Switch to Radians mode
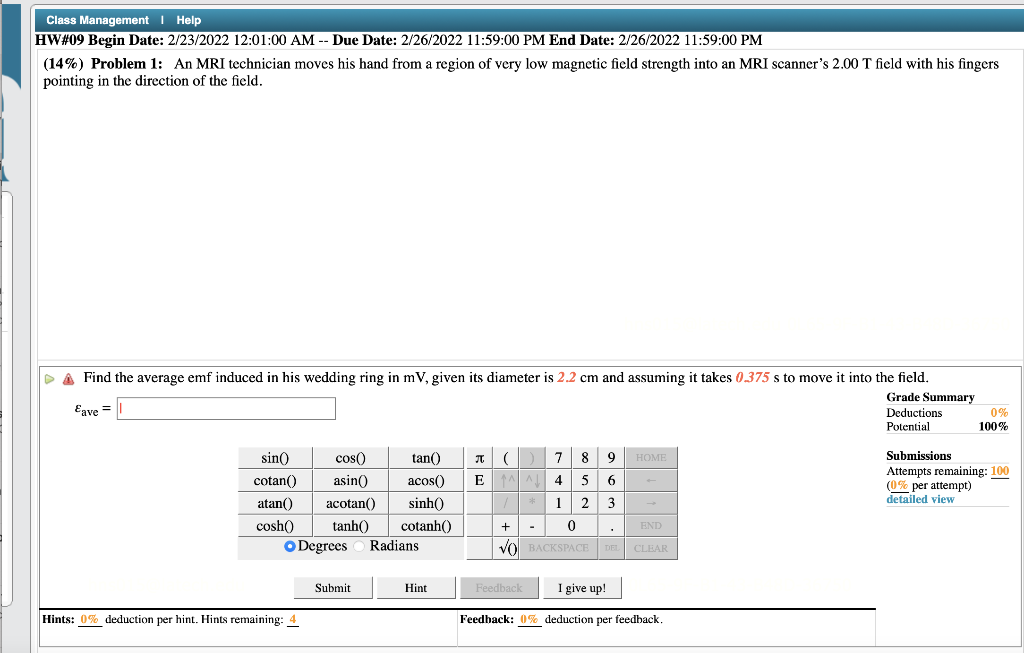 pyautogui.click(x=357, y=545)
